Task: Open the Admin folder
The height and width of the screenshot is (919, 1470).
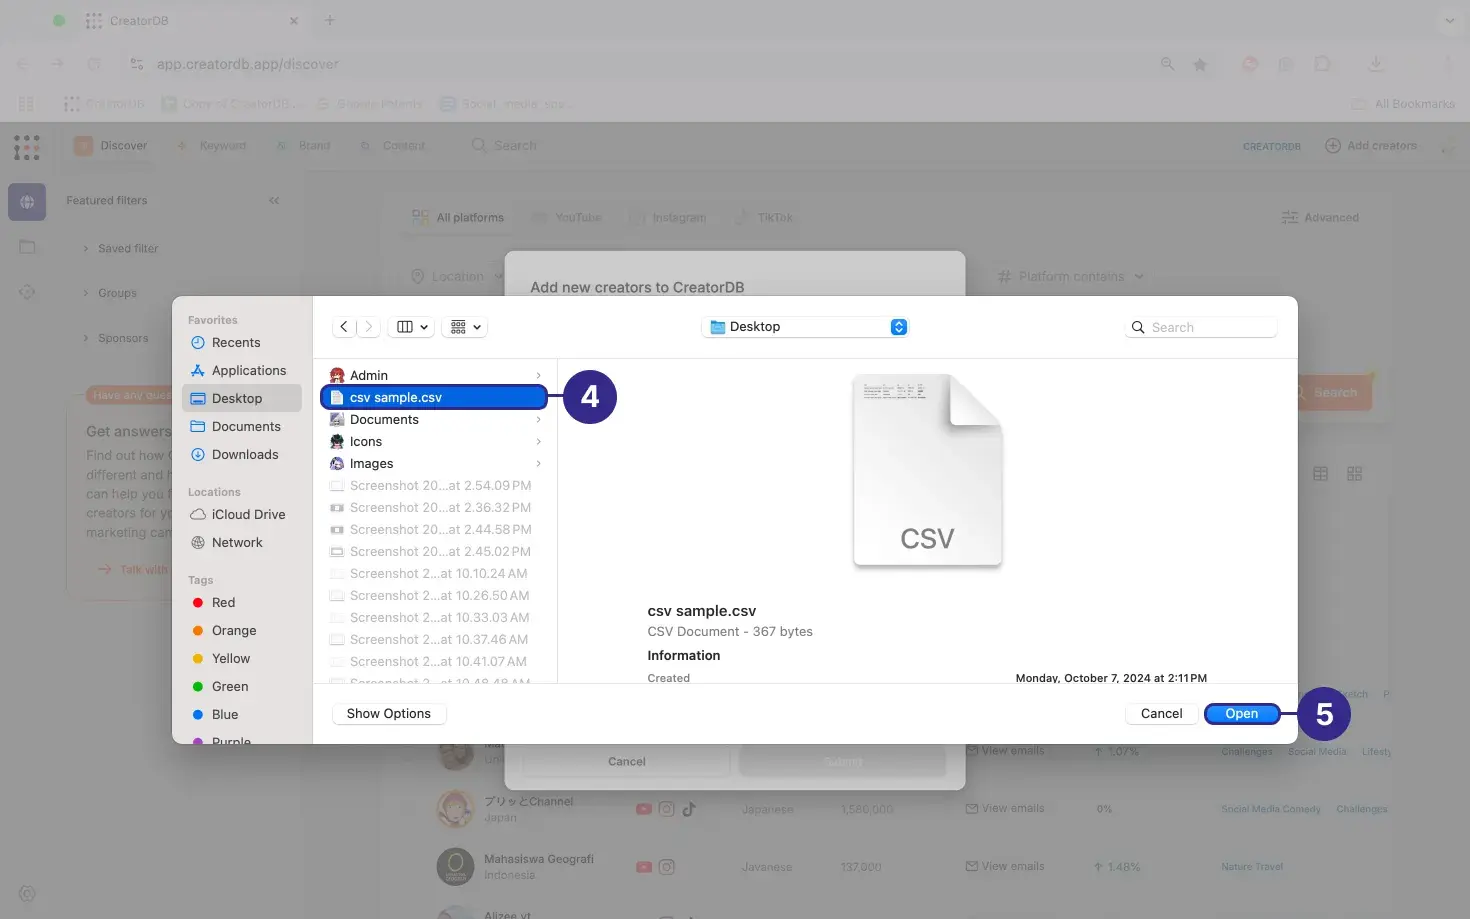Action: click(433, 375)
